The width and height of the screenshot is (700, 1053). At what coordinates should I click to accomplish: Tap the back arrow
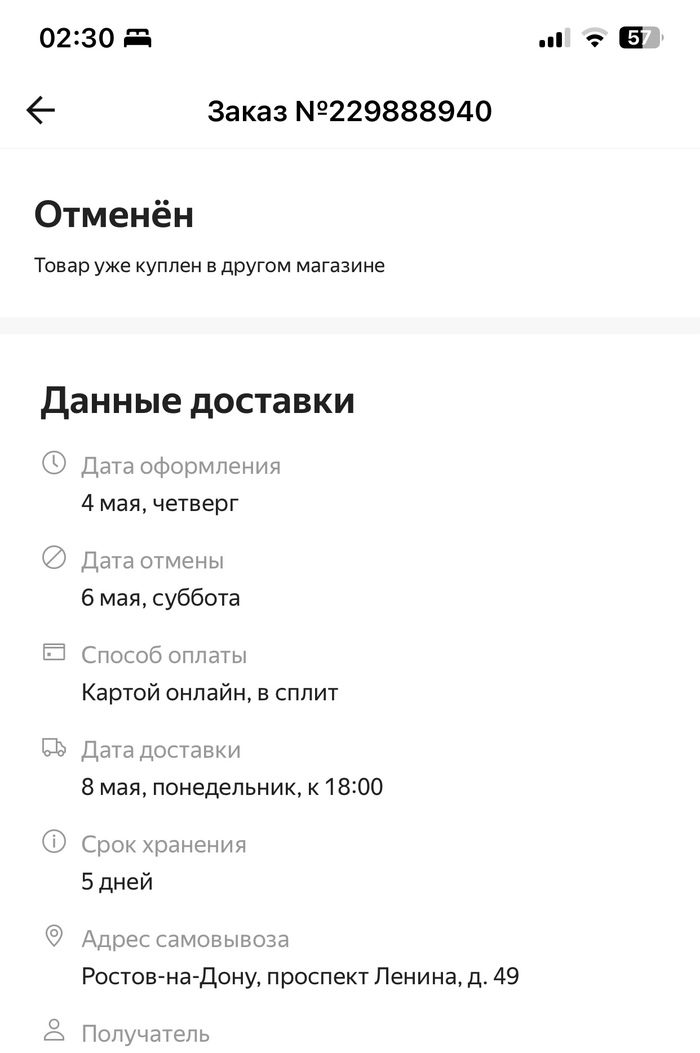point(41,110)
